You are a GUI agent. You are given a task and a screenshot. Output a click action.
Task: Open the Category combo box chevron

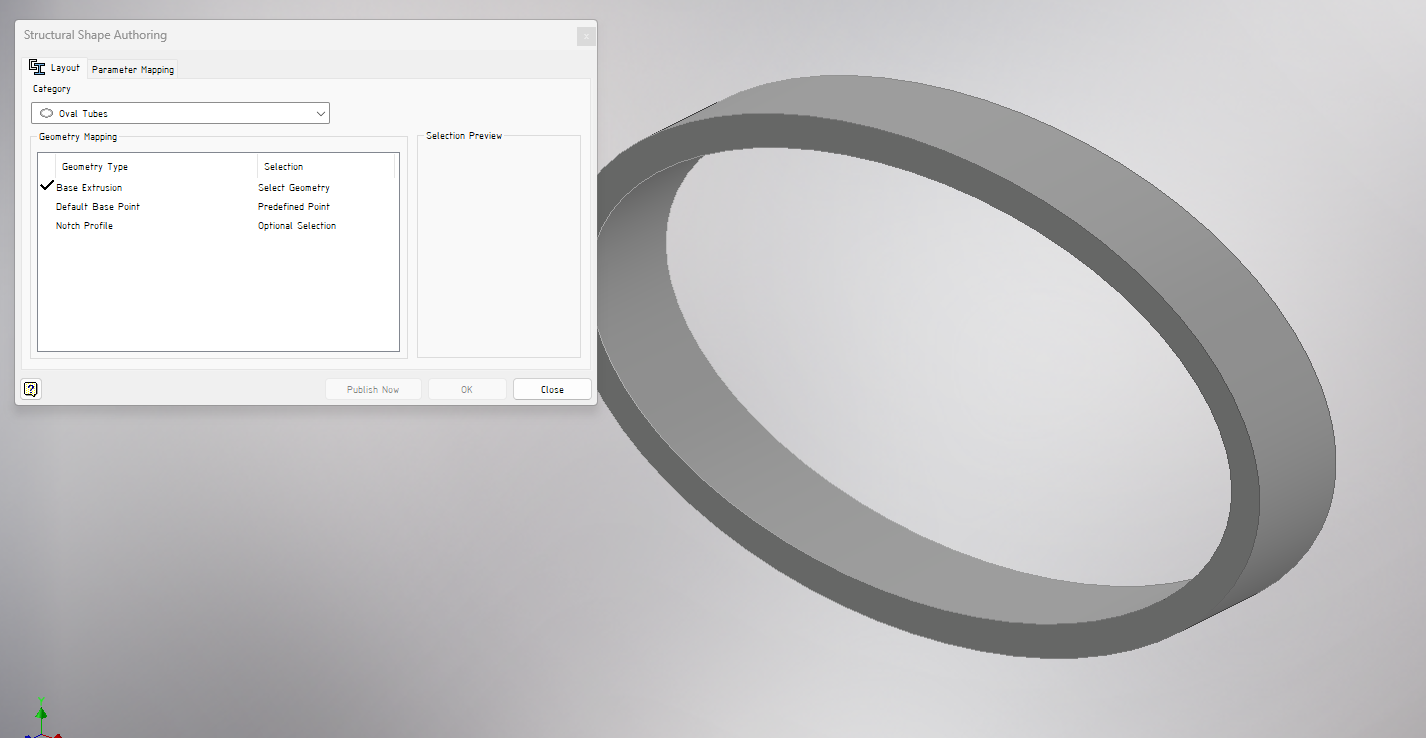[x=319, y=113]
